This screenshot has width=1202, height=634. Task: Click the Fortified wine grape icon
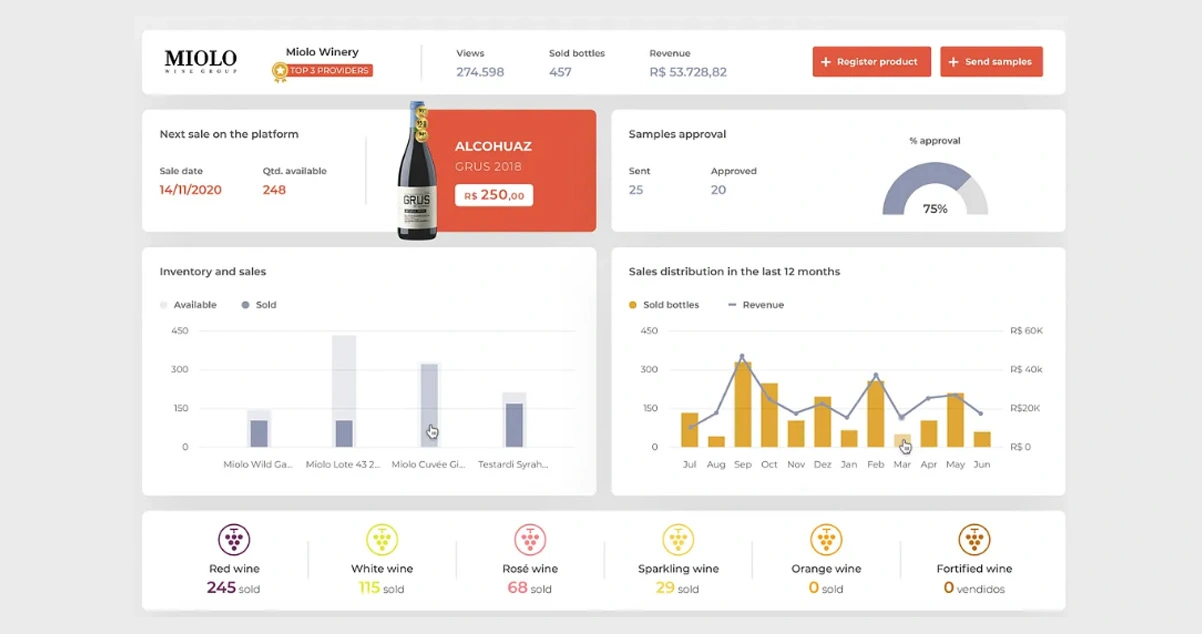click(x=974, y=540)
